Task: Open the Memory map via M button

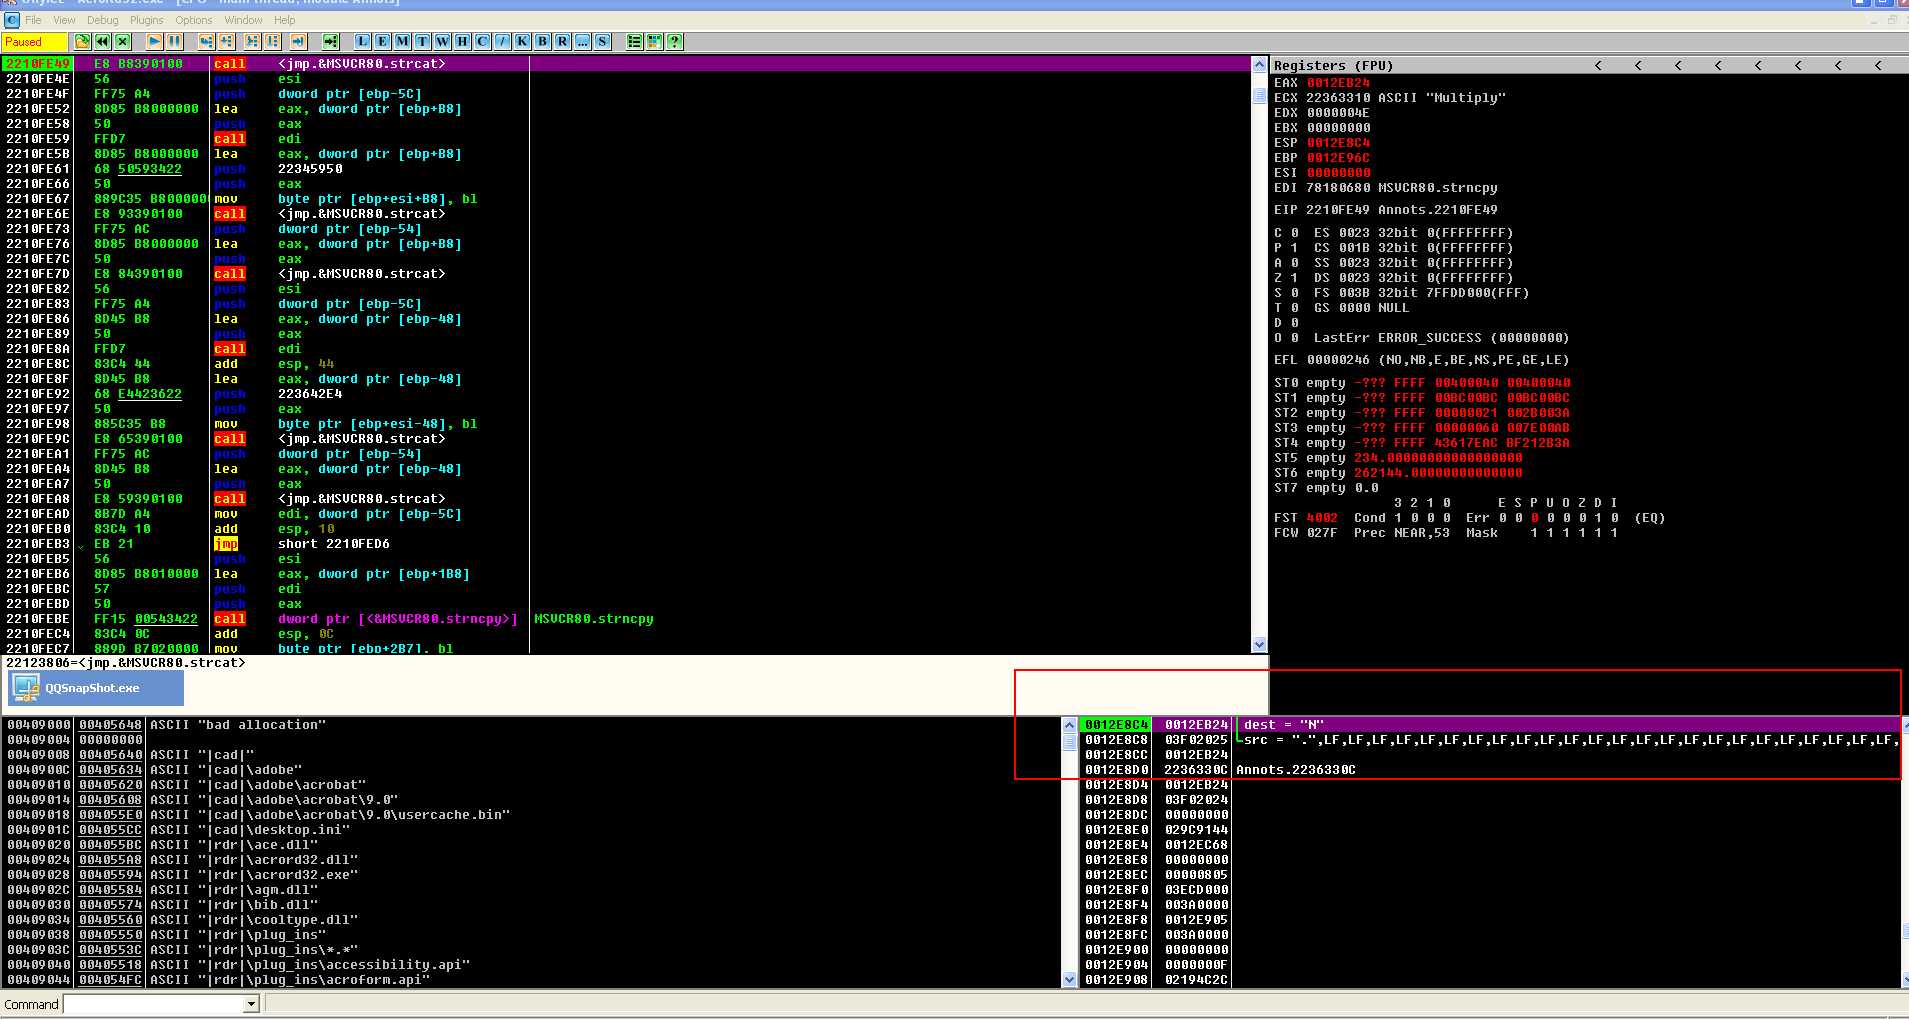Action: click(402, 41)
